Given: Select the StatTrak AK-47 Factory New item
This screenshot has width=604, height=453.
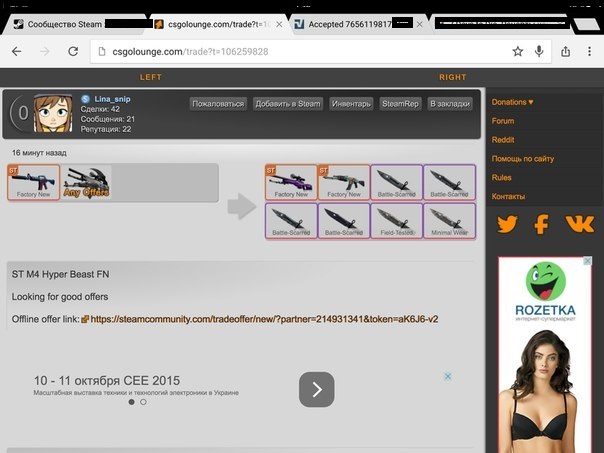Looking at the screenshot, I should pos(344,183).
